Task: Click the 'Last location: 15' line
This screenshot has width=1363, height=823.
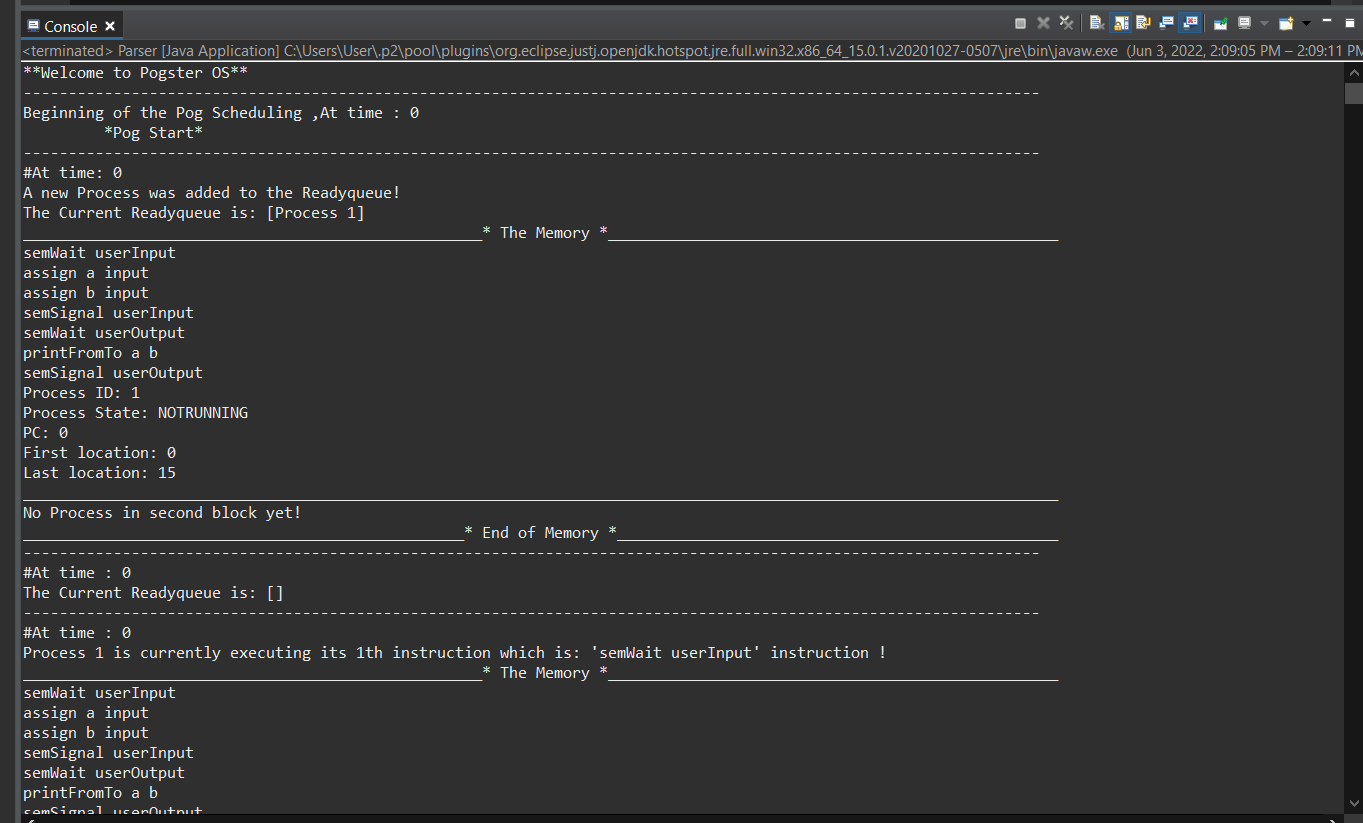Action: click(x=100, y=473)
